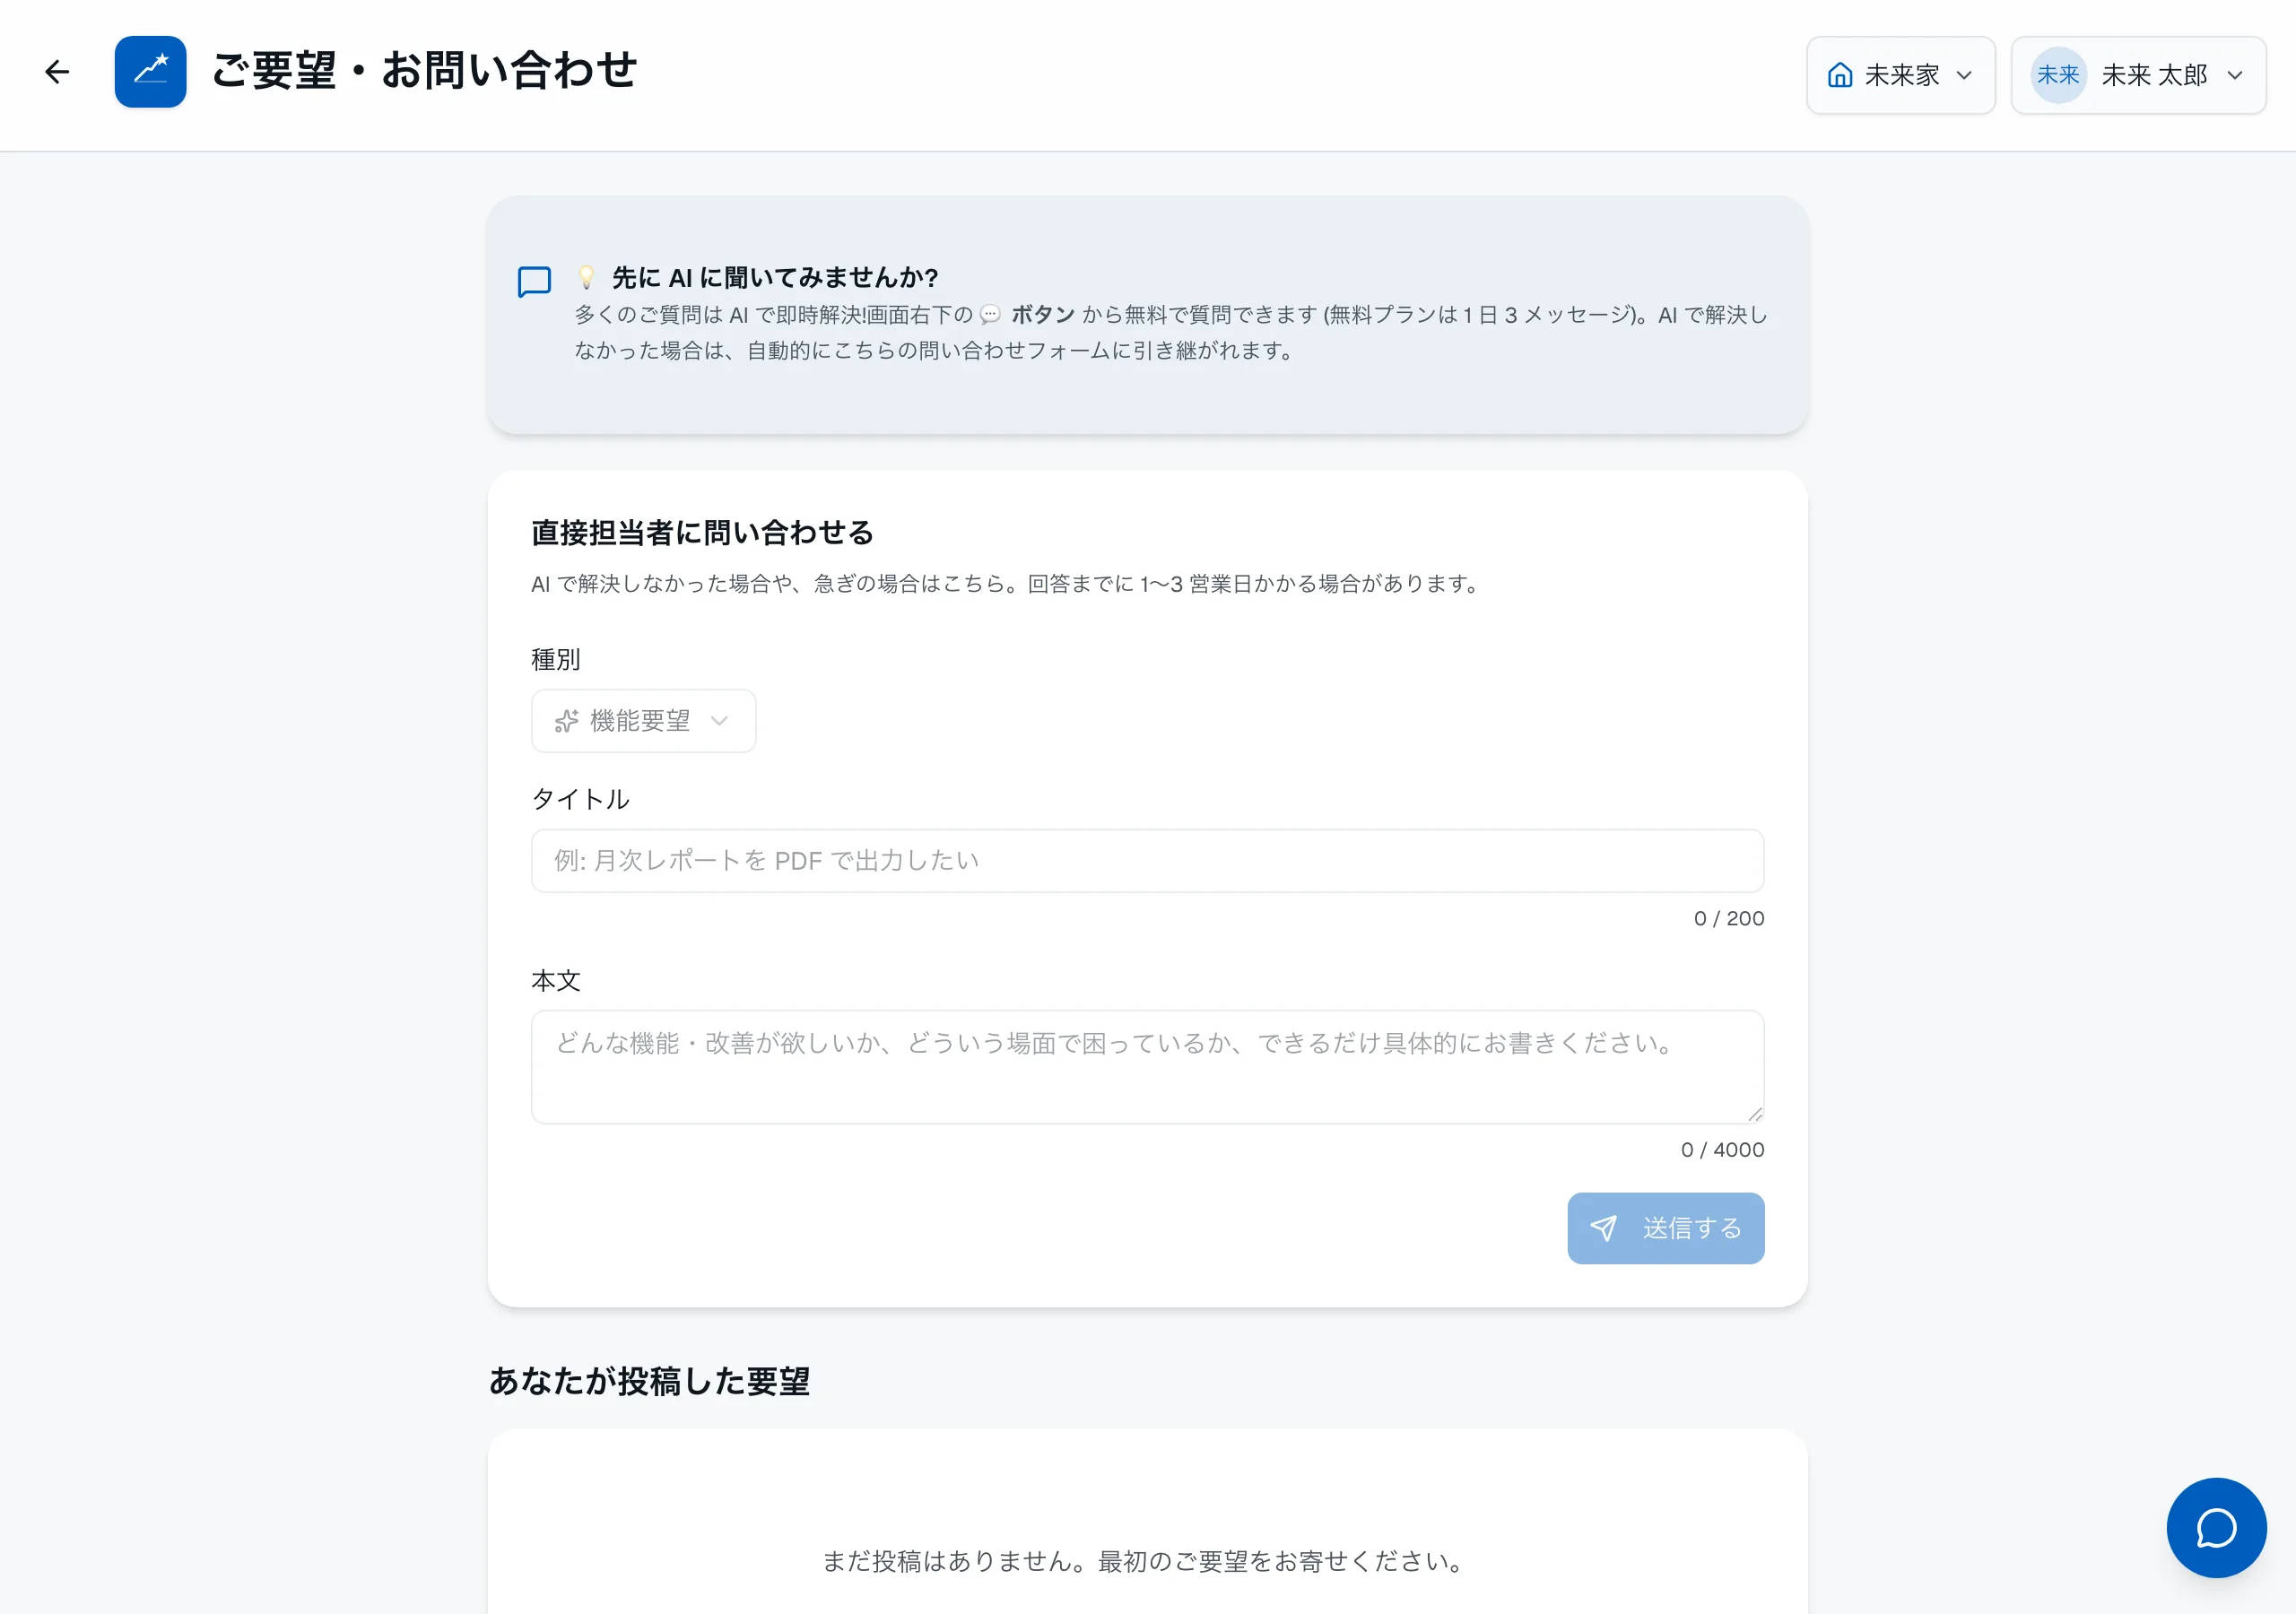The width and height of the screenshot is (2296, 1614).
Task: Open the floating chat bubble button
Action: coord(2216,1527)
